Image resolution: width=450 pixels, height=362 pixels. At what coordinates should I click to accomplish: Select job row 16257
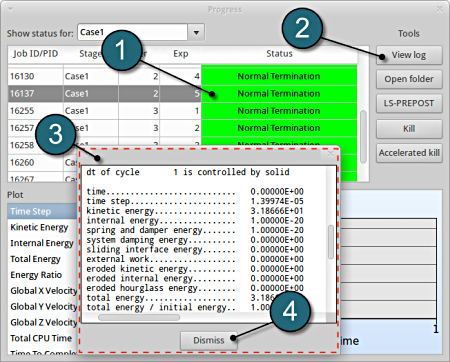[182, 128]
